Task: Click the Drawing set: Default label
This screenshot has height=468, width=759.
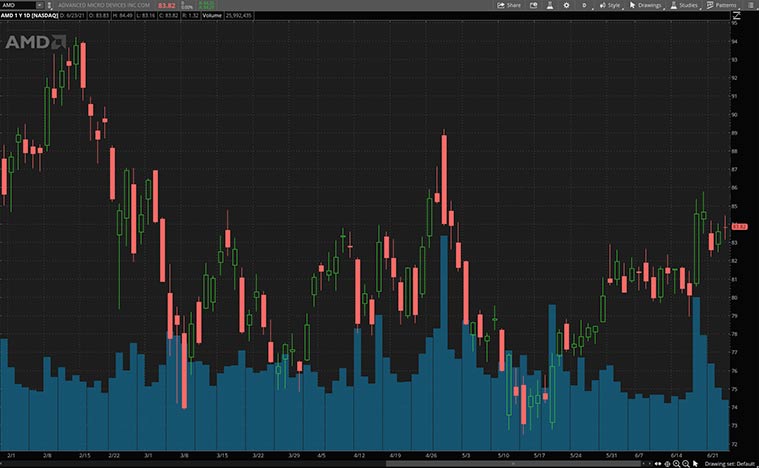Action: coord(730,463)
